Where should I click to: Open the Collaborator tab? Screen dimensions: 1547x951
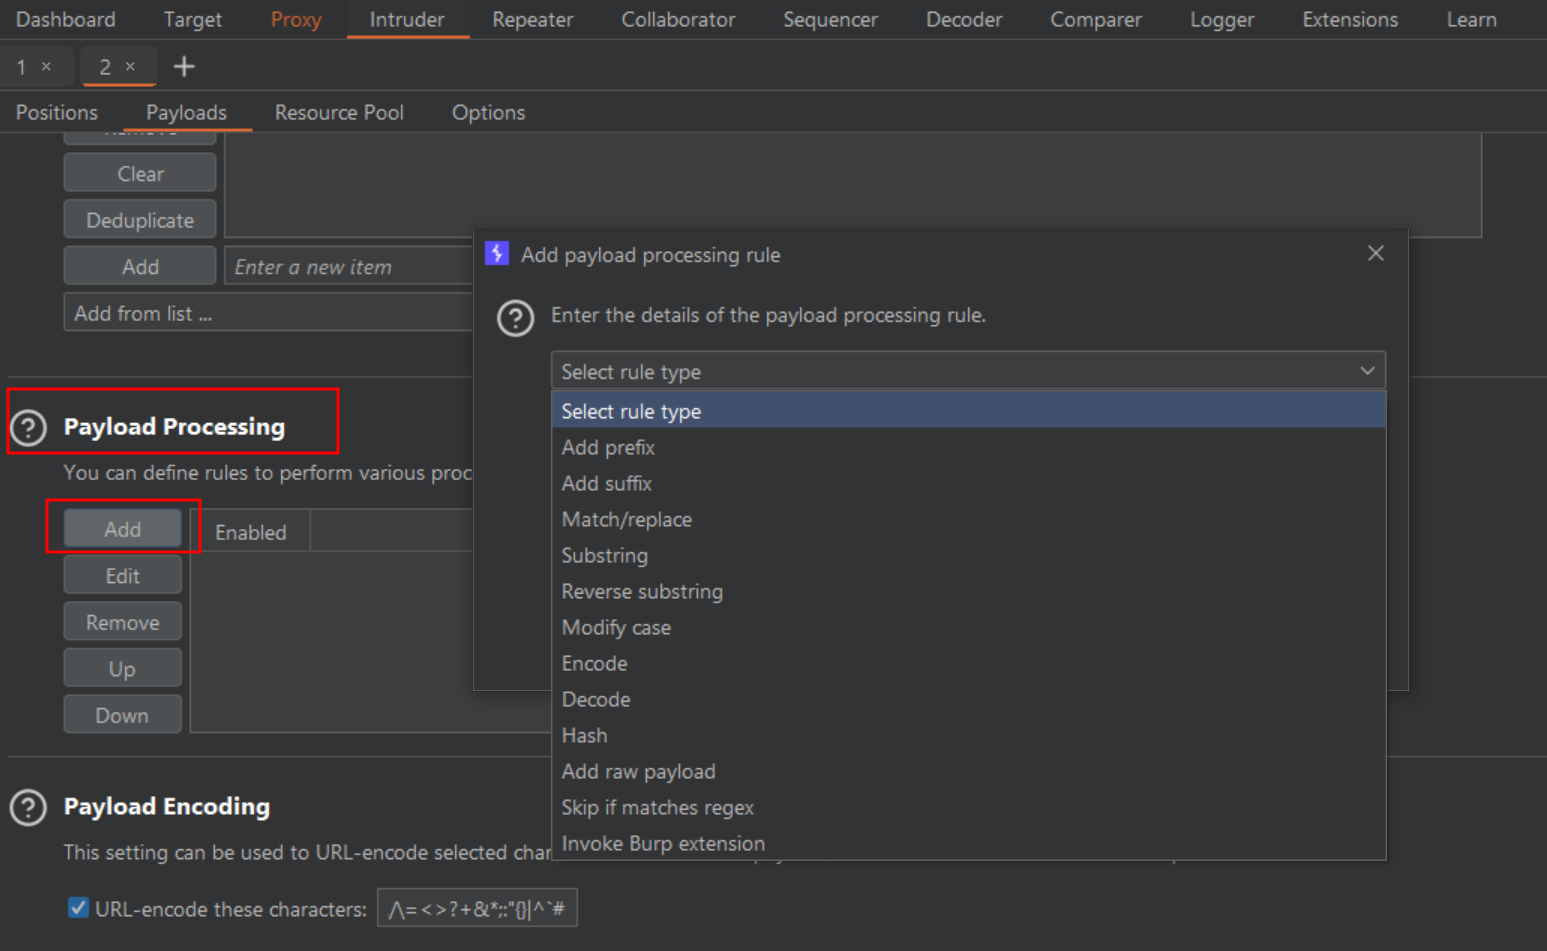tap(678, 20)
